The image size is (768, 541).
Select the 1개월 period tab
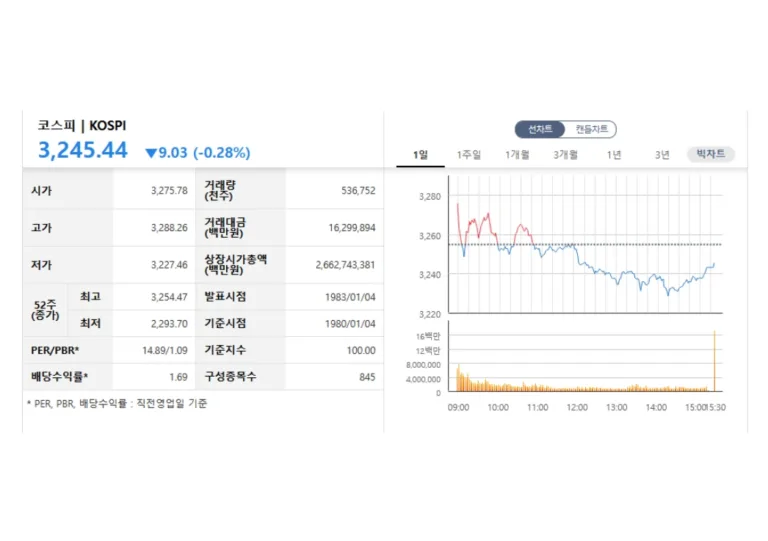[517, 155]
